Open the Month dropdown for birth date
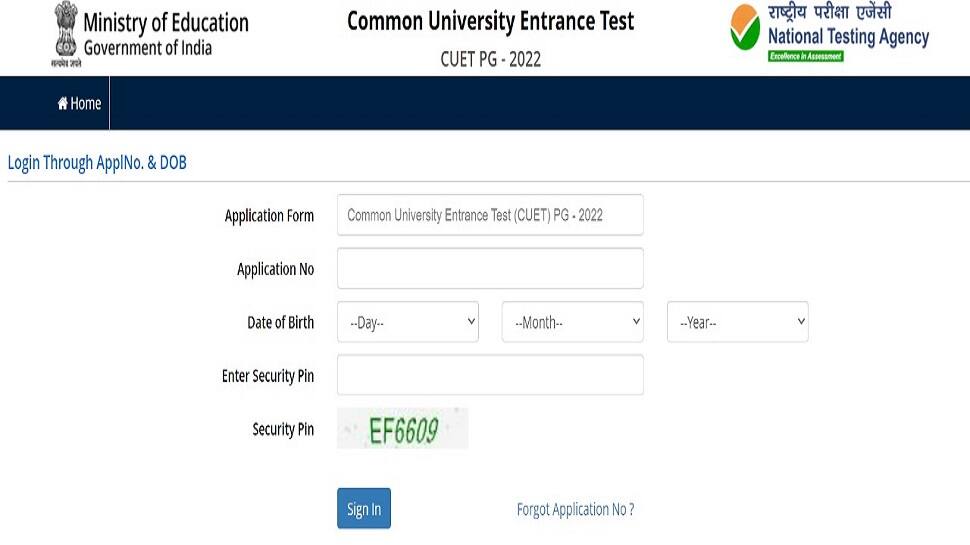Screen dimensions: 970x545 (573, 322)
